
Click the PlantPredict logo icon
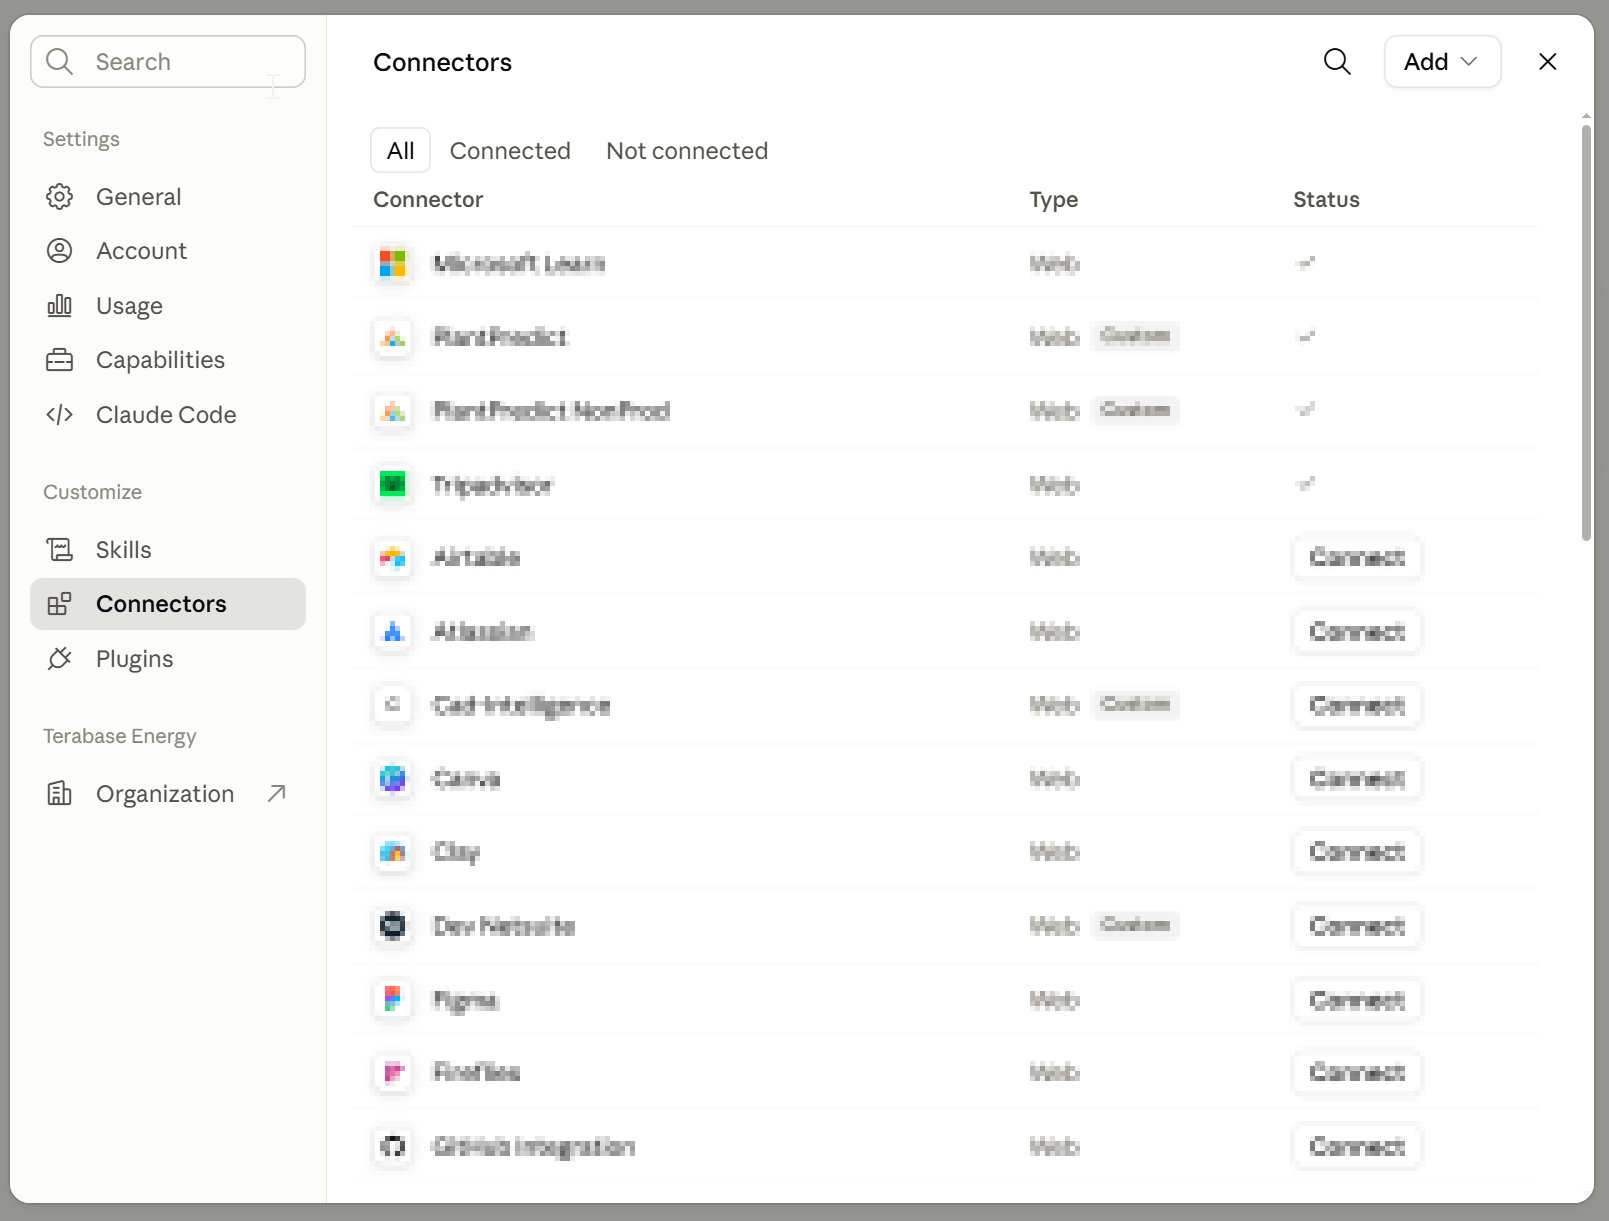[393, 338]
